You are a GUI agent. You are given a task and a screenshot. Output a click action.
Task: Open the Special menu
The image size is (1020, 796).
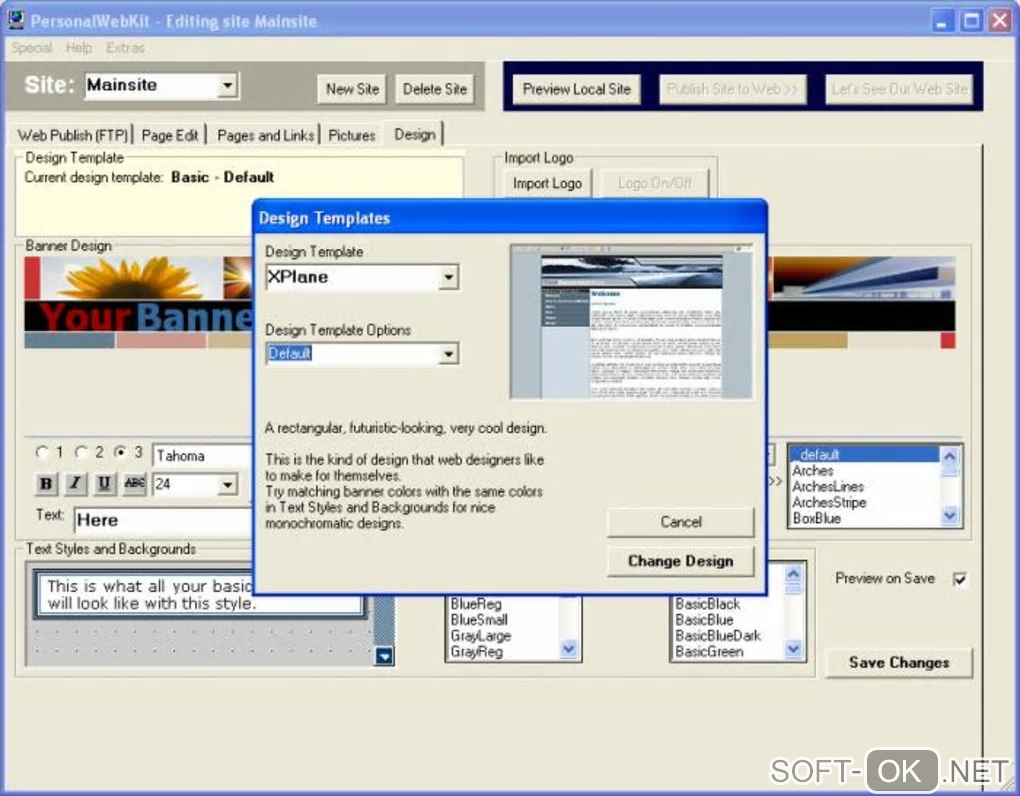point(31,47)
